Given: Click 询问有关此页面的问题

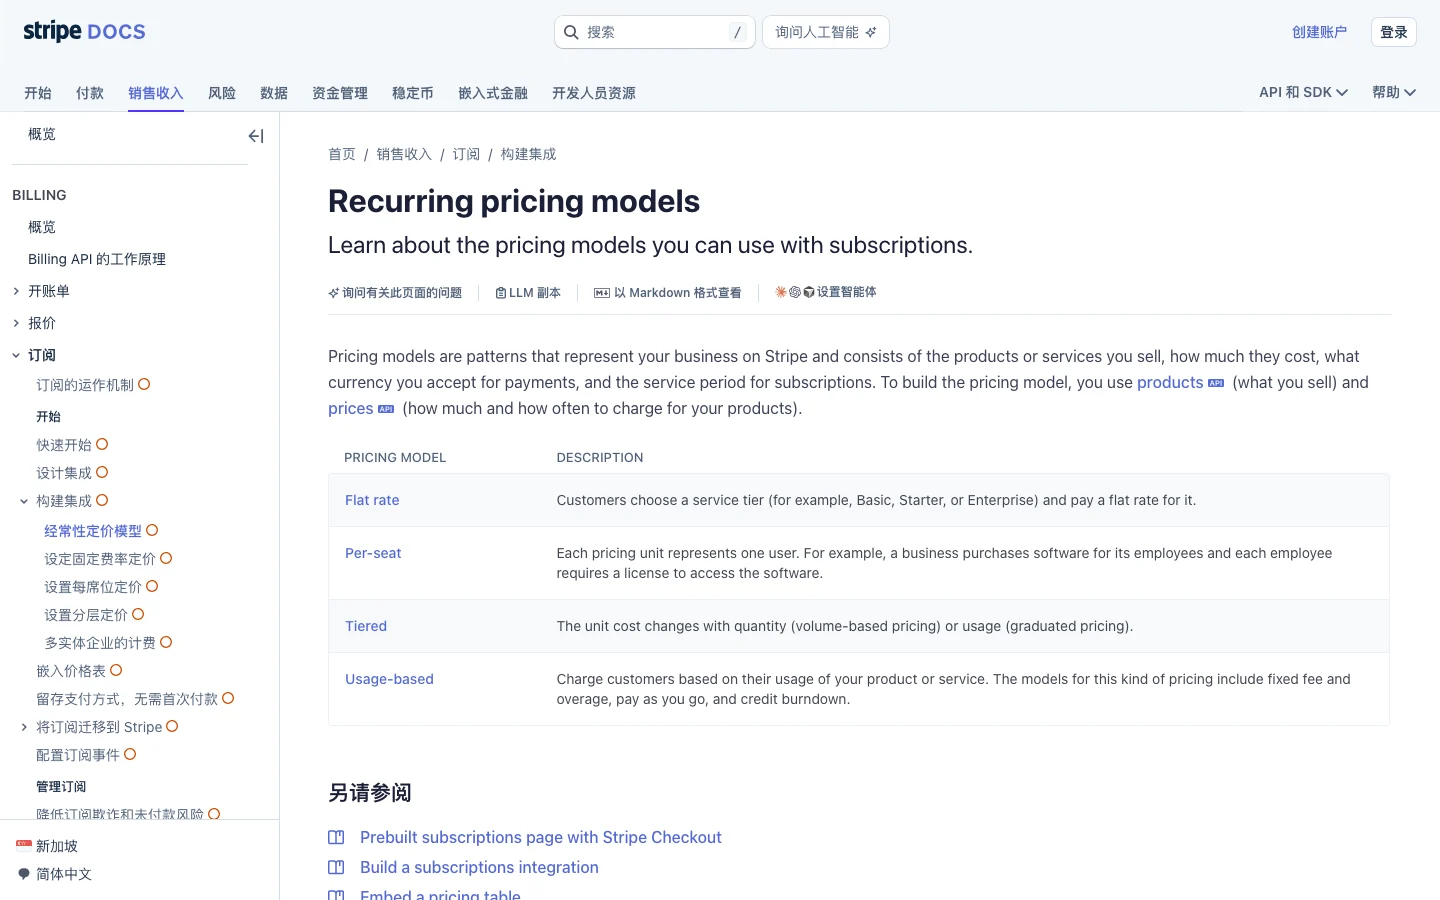Looking at the screenshot, I should pos(395,293).
